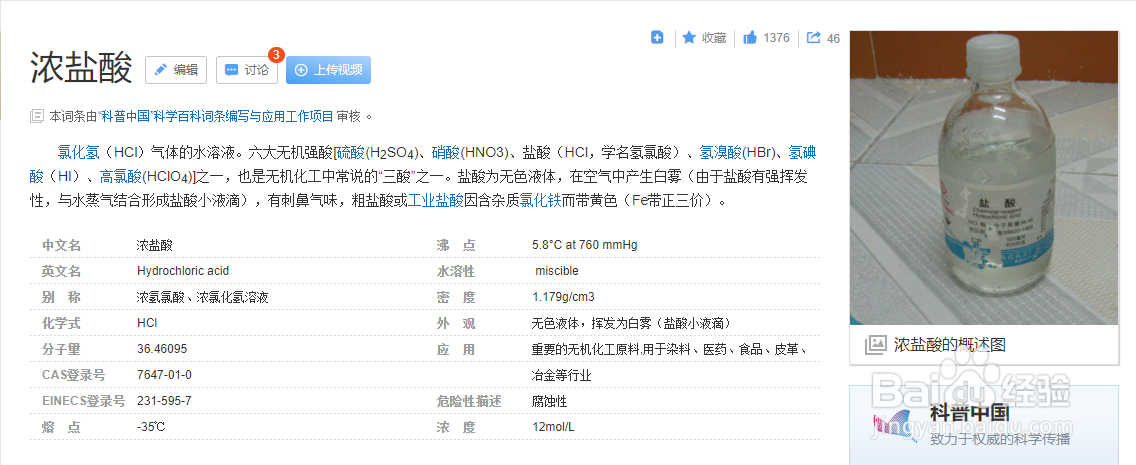Select the hazard description 腐蚀性

(549, 401)
